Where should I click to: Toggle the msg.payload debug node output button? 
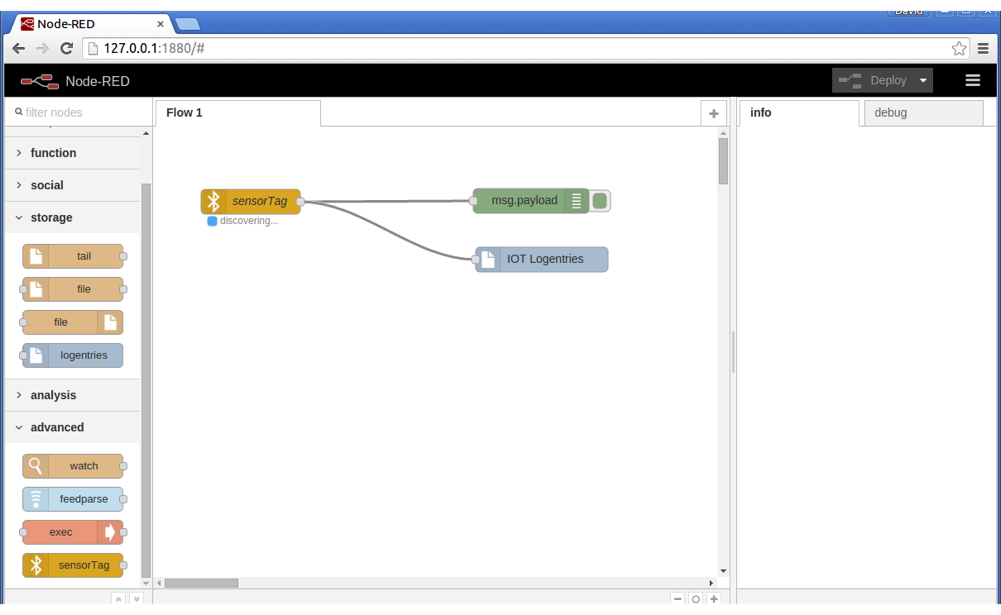coord(600,201)
